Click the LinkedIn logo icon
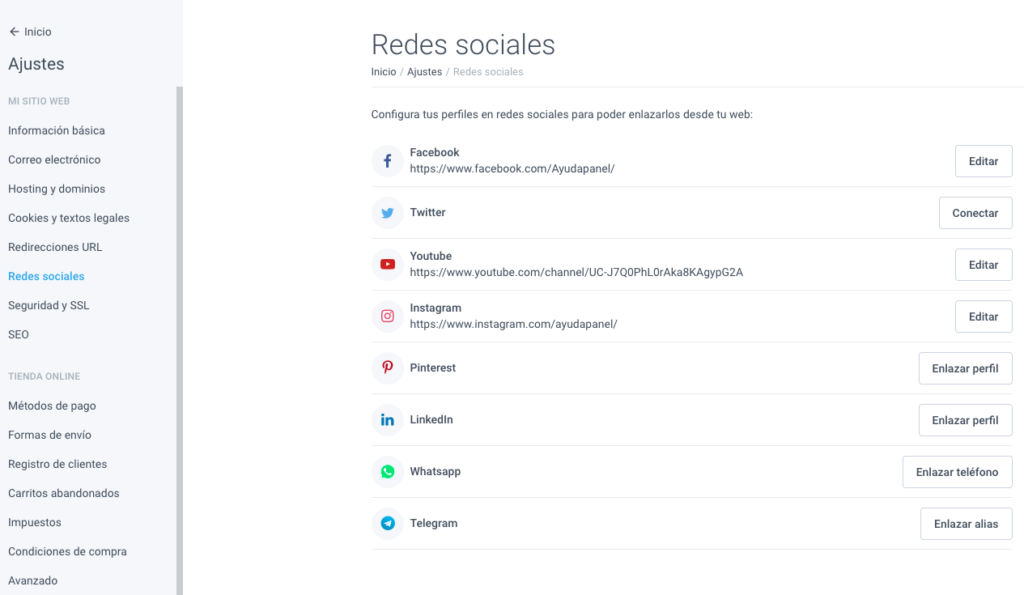The image size is (1024, 595). pyautogui.click(x=387, y=420)
